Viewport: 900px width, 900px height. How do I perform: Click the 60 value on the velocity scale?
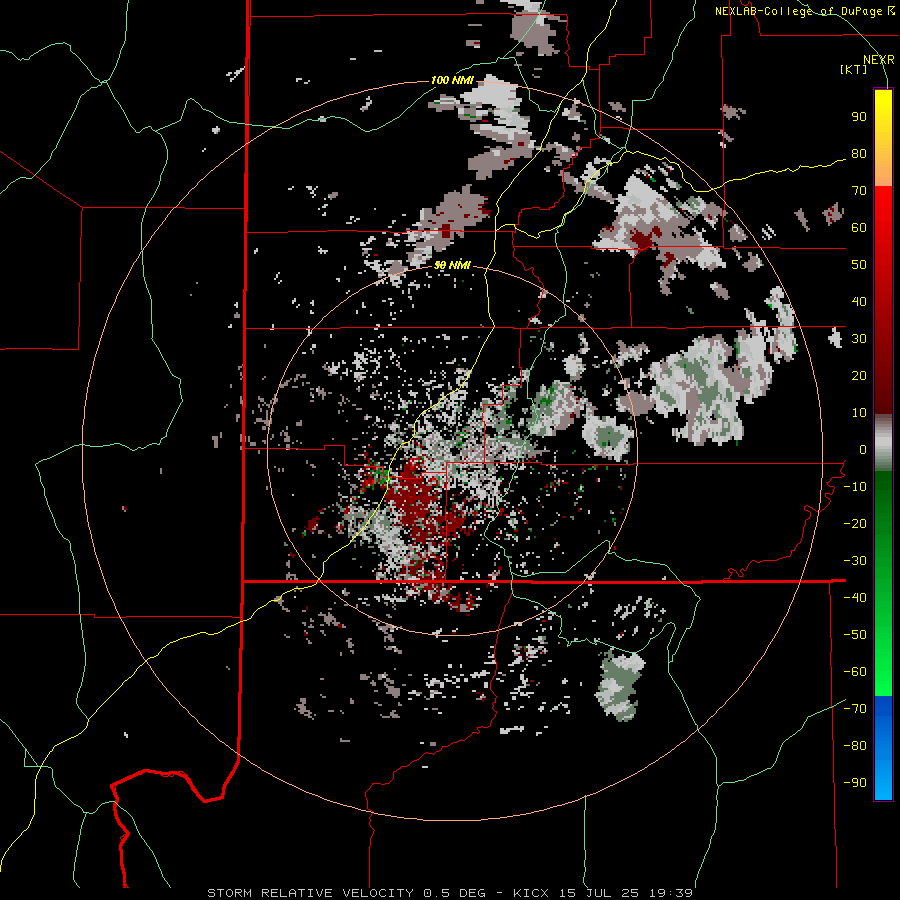(x=859, y=228)
